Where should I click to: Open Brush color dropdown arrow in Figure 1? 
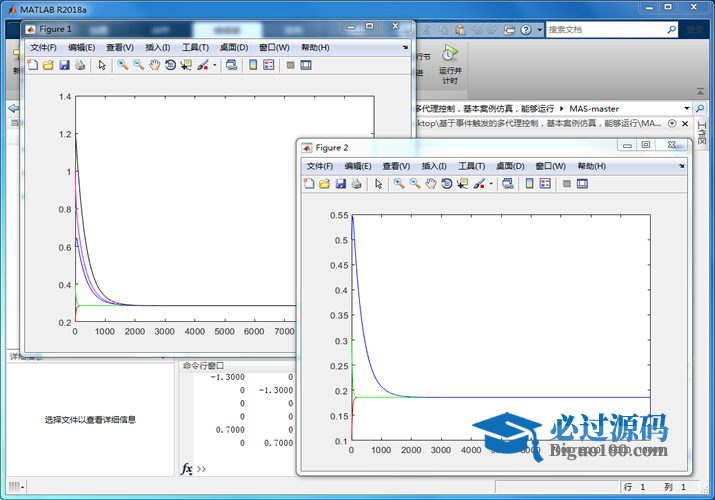point(215,65)
